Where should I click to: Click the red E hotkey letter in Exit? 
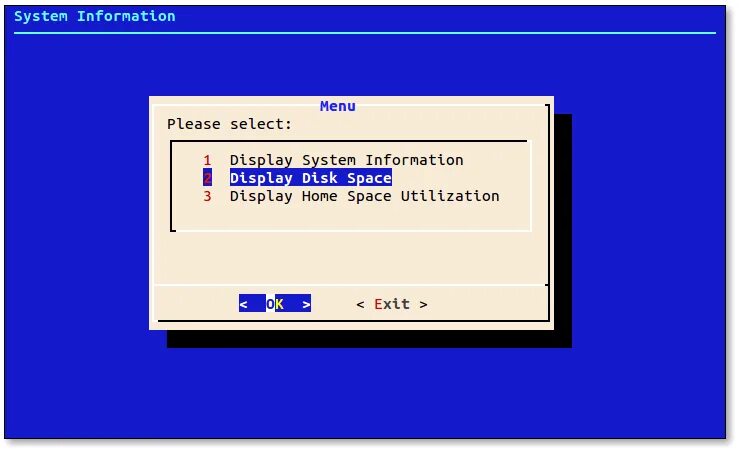pyautogui.click(x=378, y=304)
